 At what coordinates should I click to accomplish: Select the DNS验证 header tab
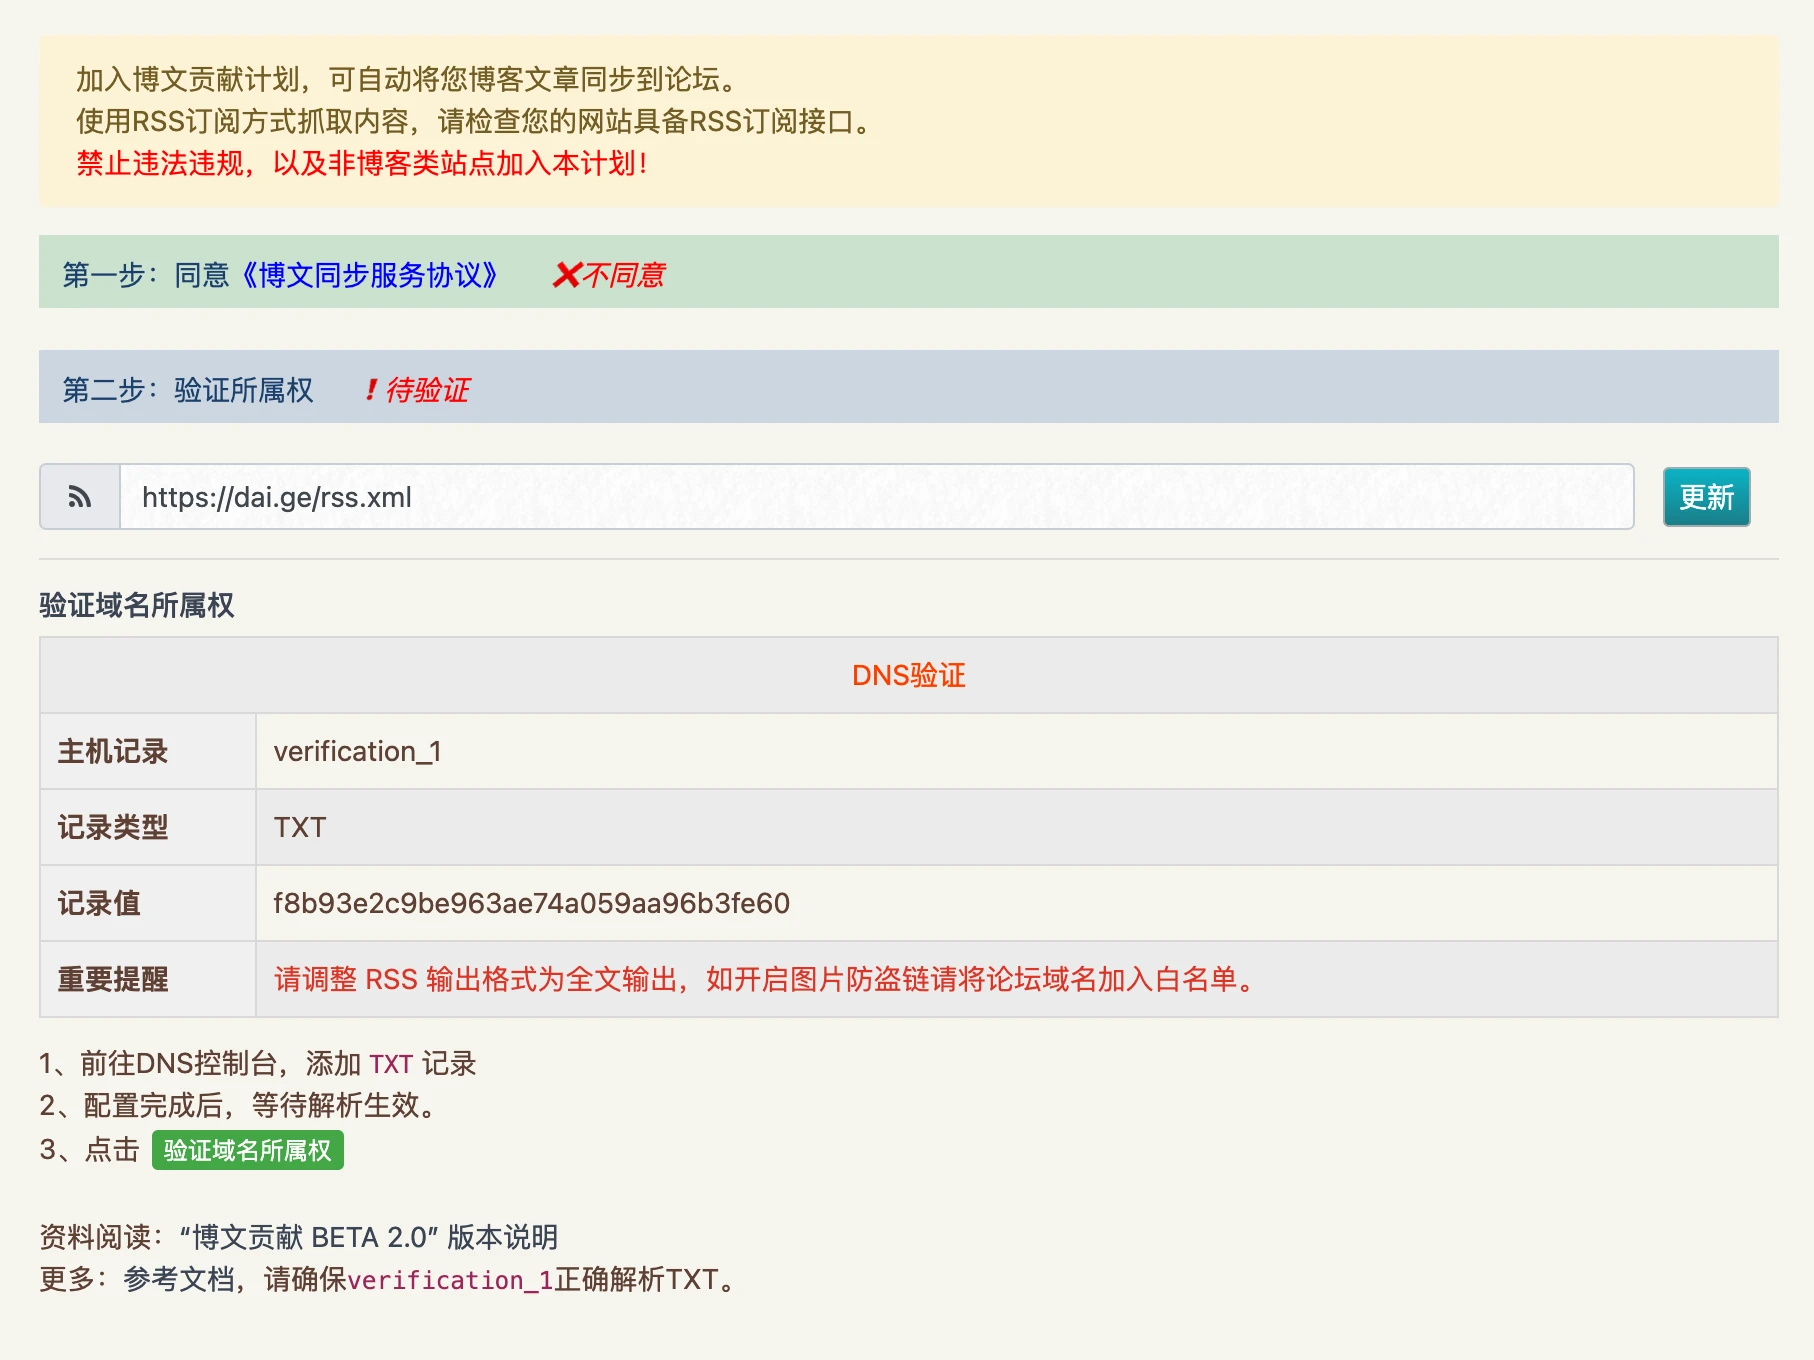coord(908,676)
